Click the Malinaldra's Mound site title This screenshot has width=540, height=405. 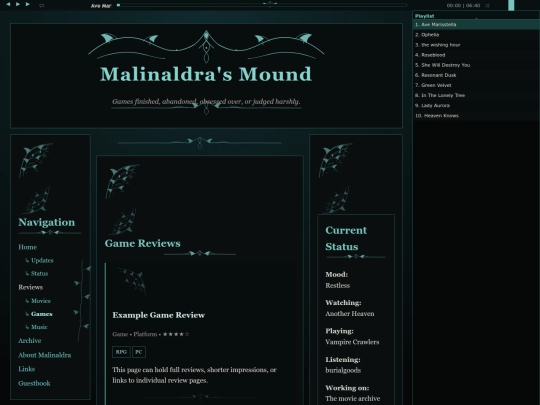pos(206,74)
